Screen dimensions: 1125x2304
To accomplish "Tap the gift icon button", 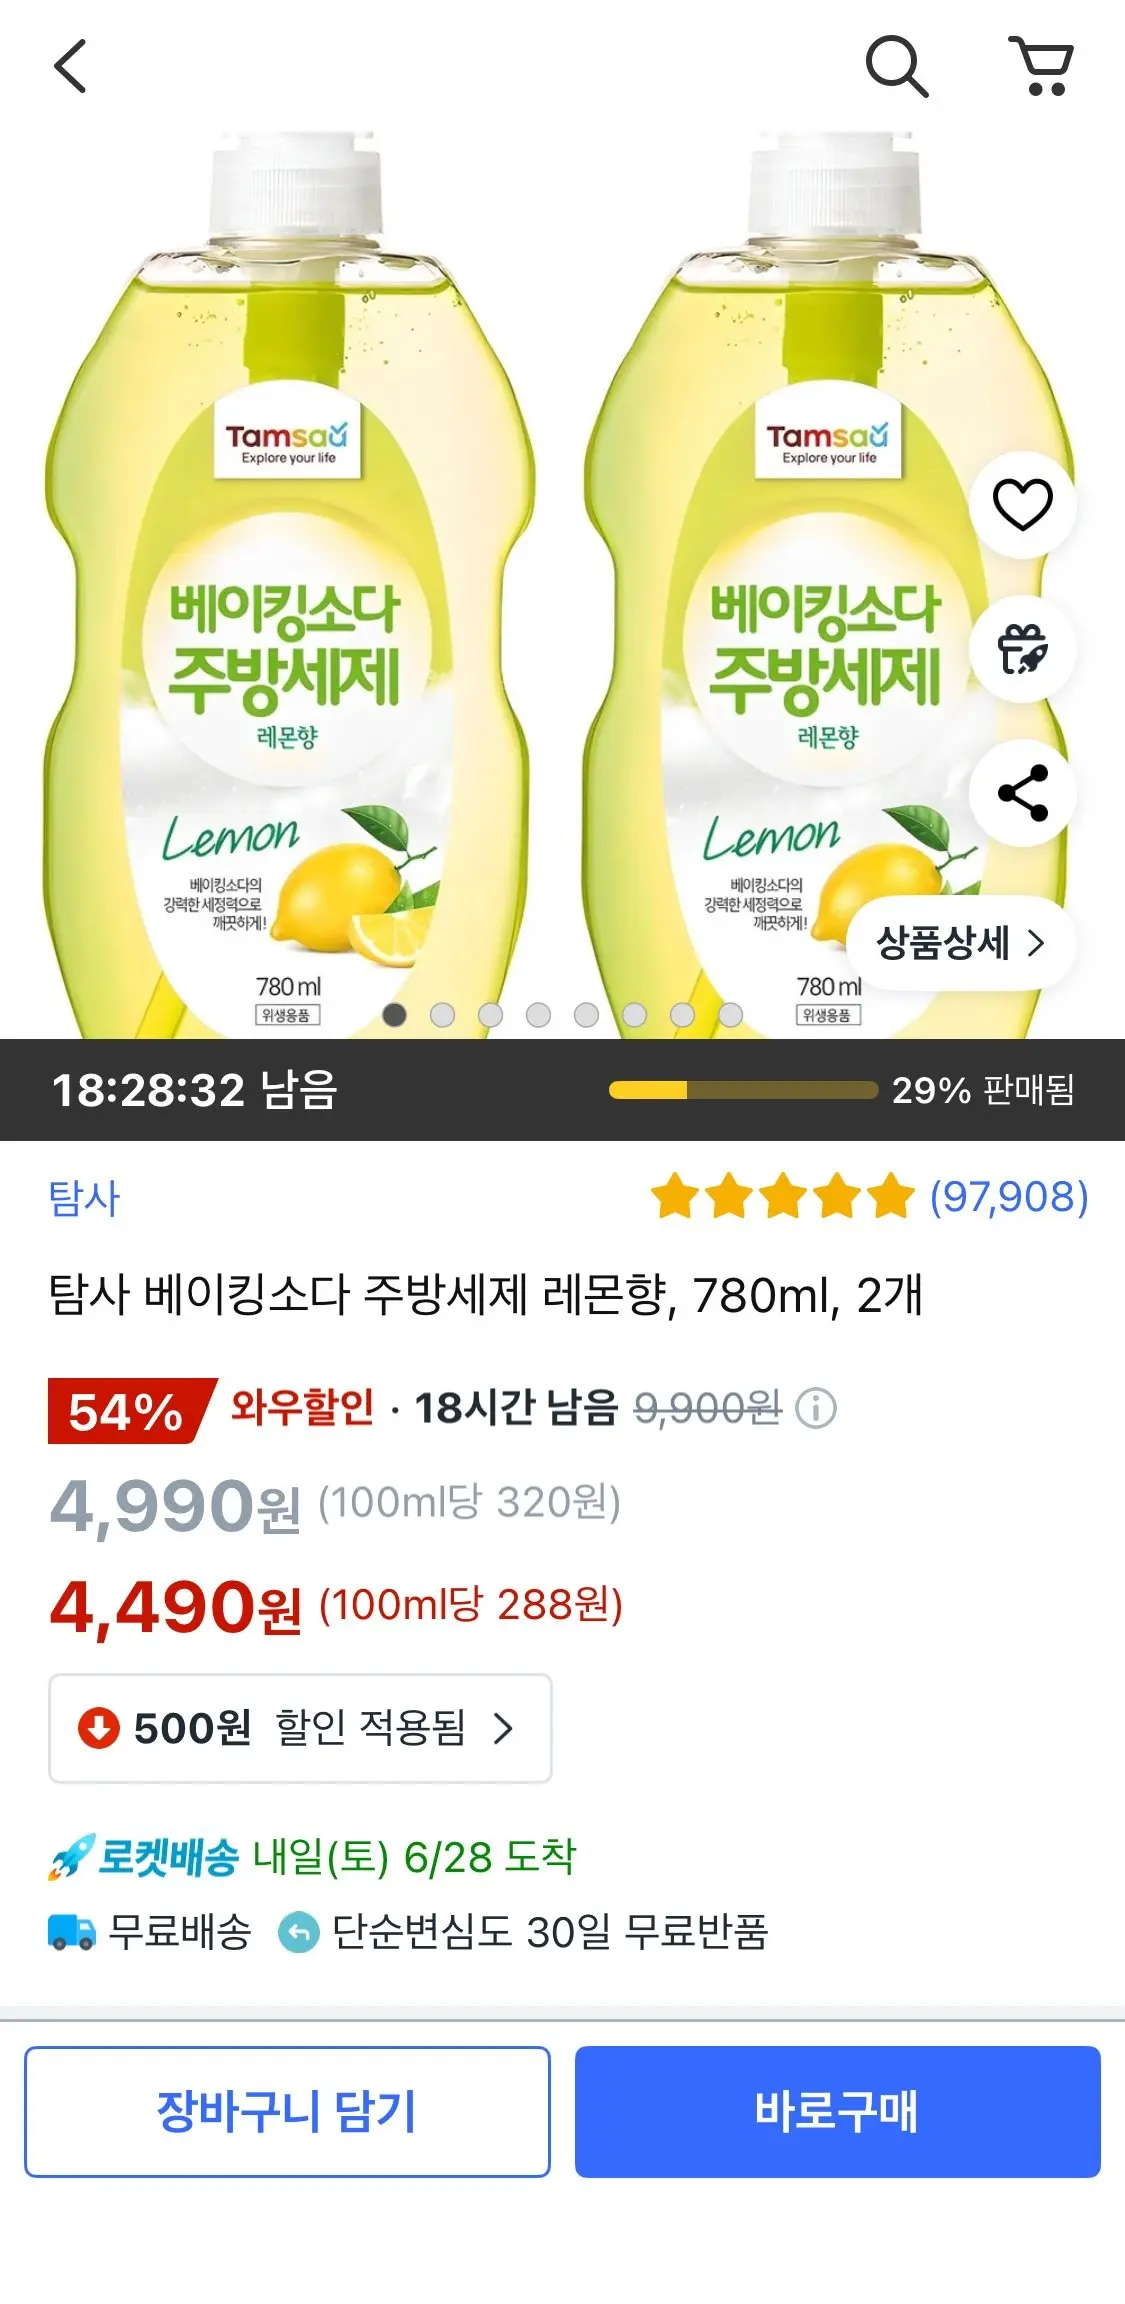I will pos(1022,649).
